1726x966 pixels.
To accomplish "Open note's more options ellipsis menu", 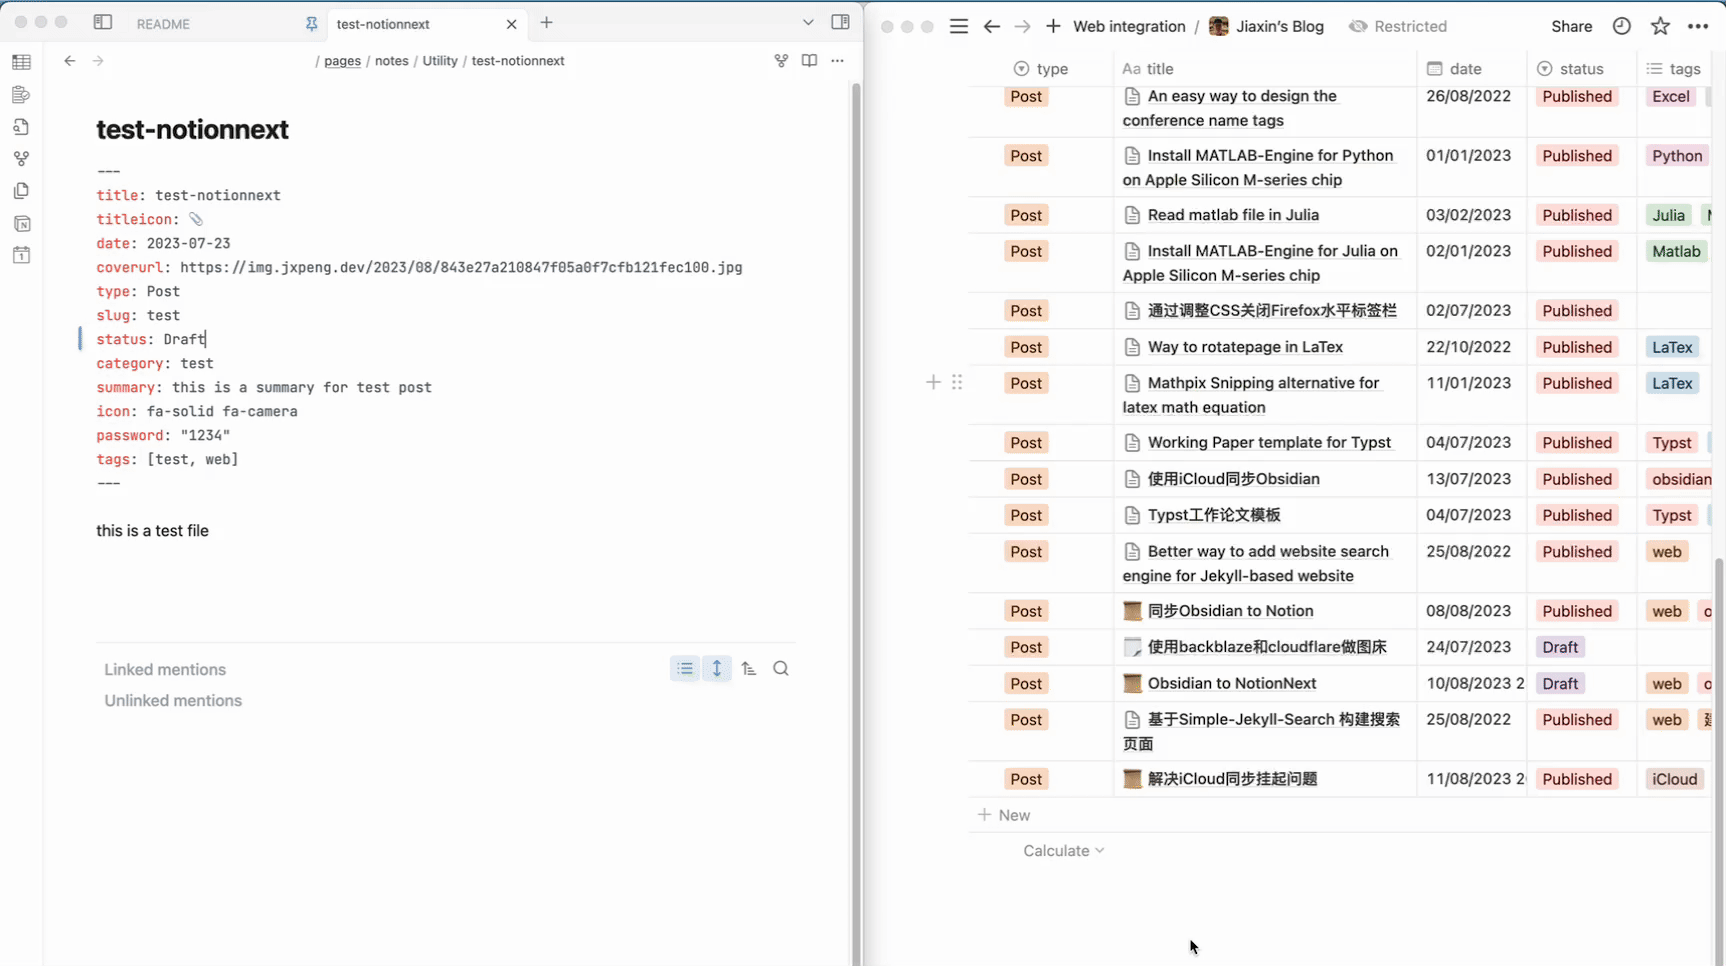I will 837,61.
